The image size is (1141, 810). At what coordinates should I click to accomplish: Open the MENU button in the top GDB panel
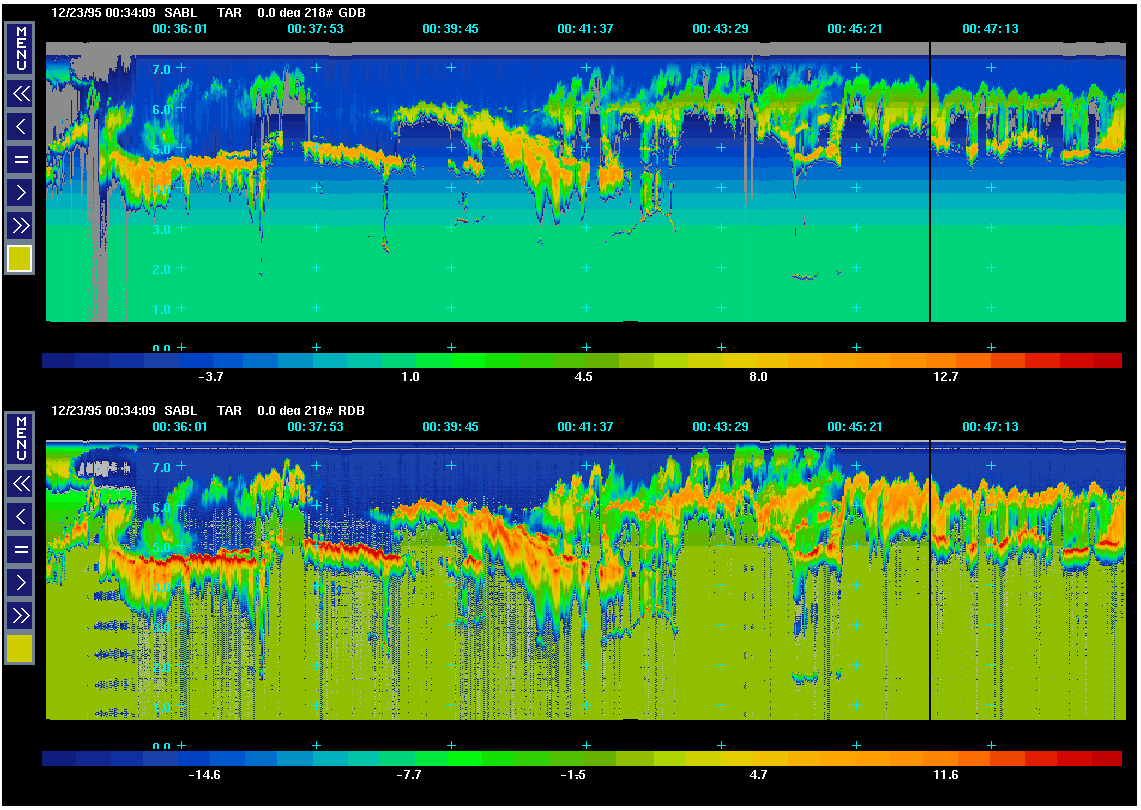(19, 48)
